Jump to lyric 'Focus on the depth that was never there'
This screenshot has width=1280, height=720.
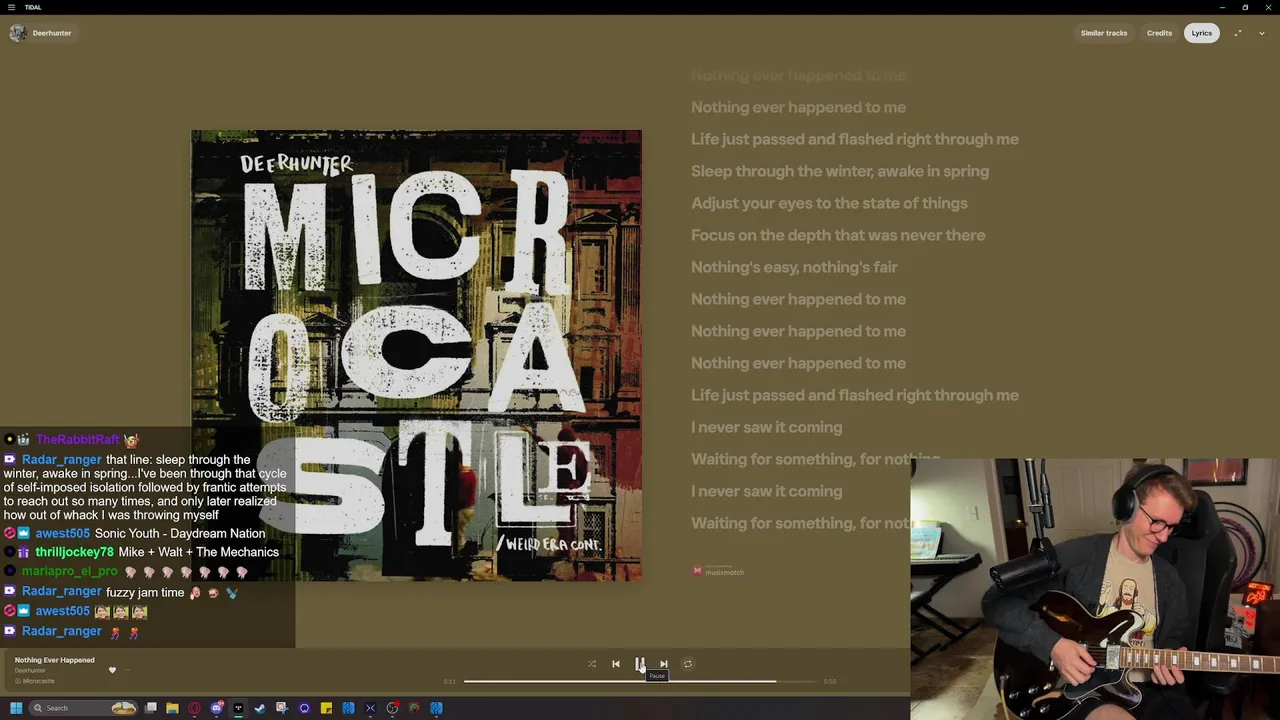pos(838,235)
